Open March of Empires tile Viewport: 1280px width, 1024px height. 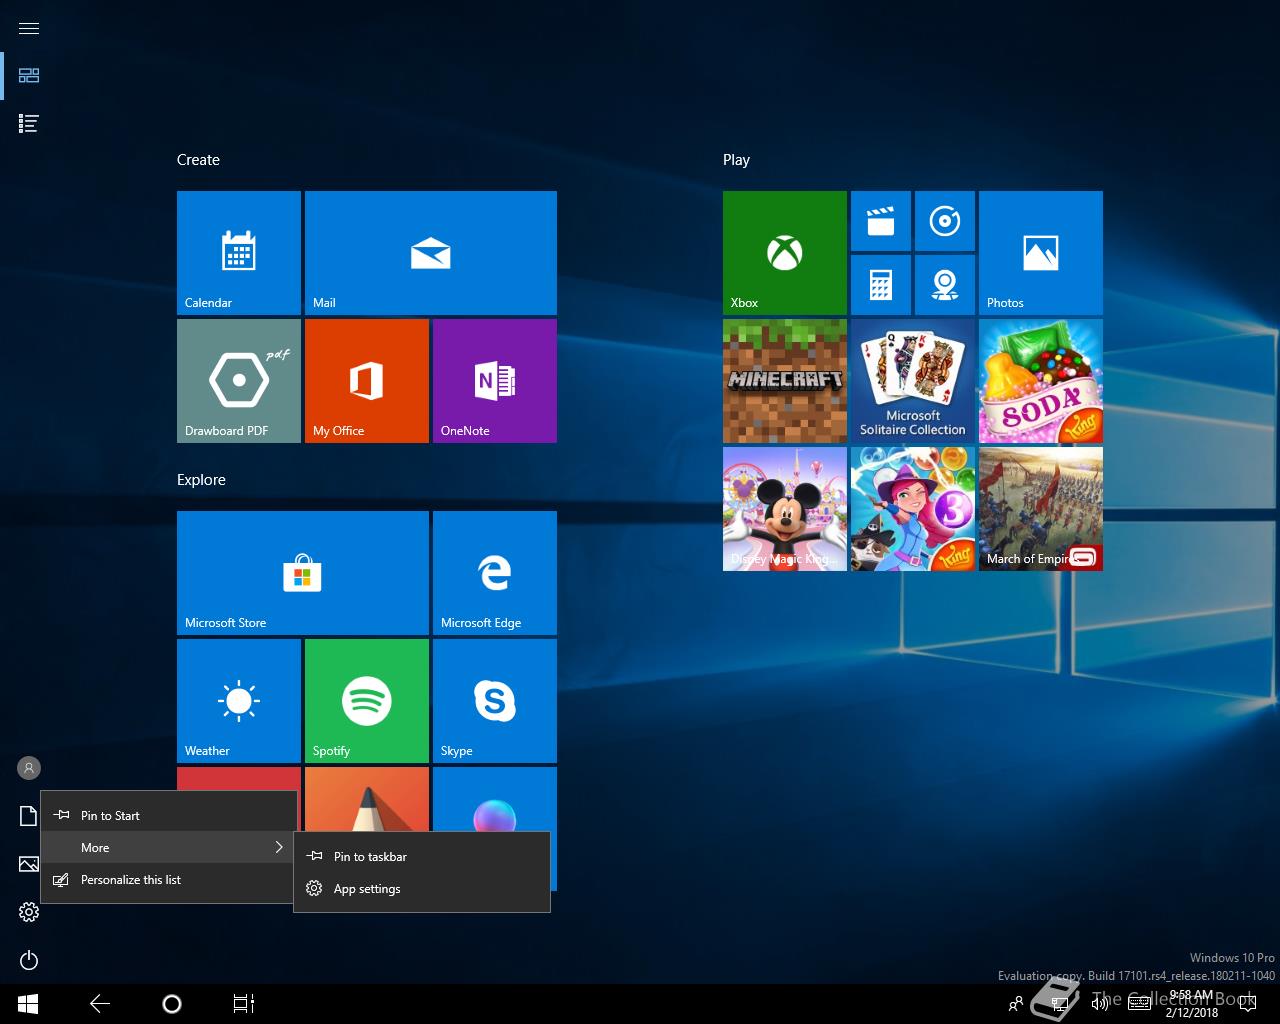click(1041, 509)
